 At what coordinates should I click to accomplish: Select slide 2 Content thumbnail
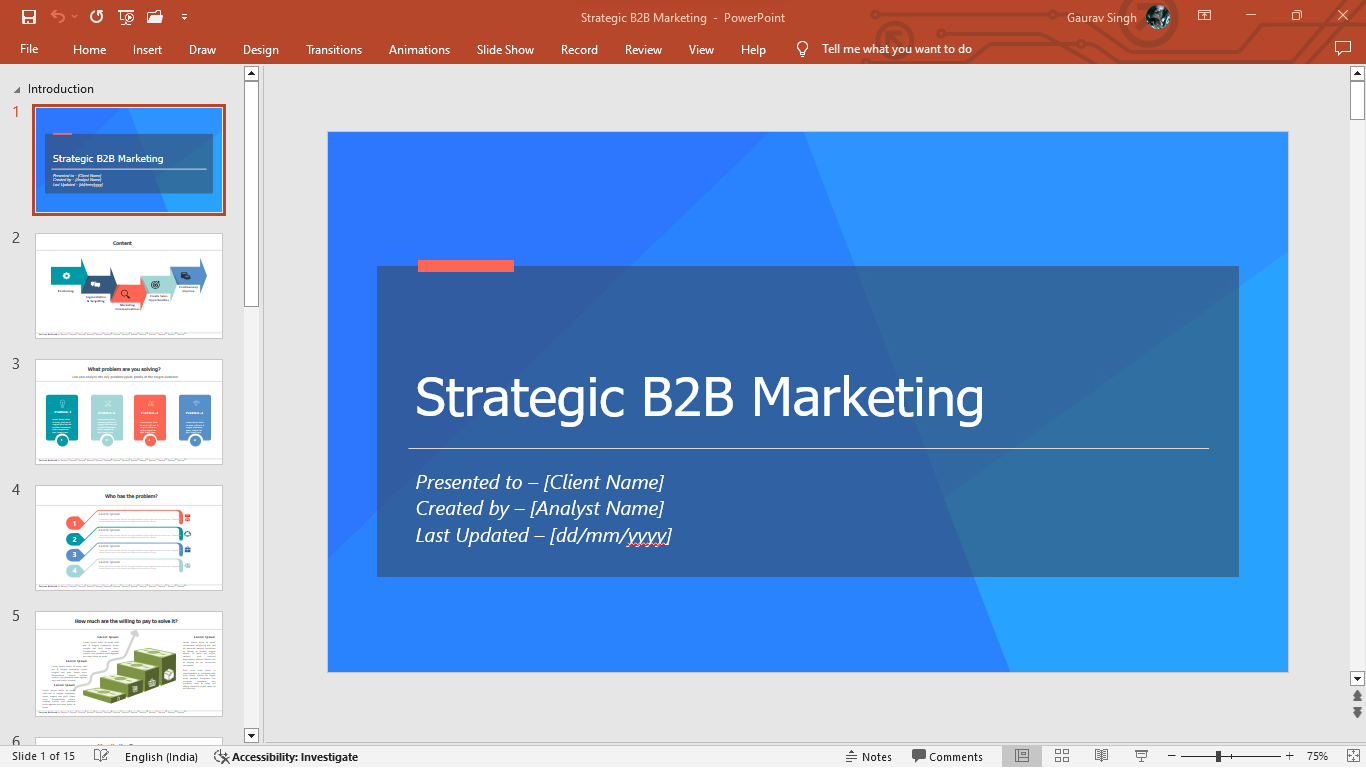[129, 286]
